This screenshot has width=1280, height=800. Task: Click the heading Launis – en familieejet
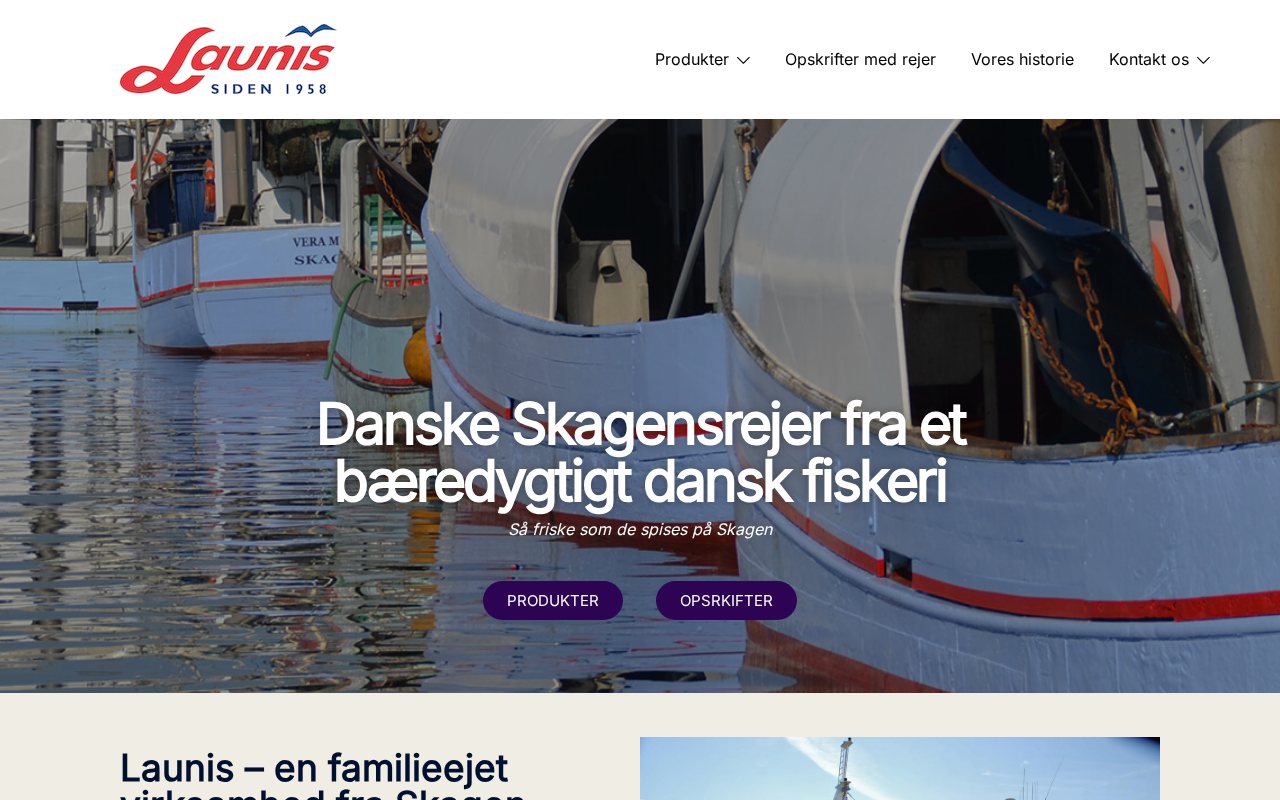pyautogui.click(x=314, y=768)
